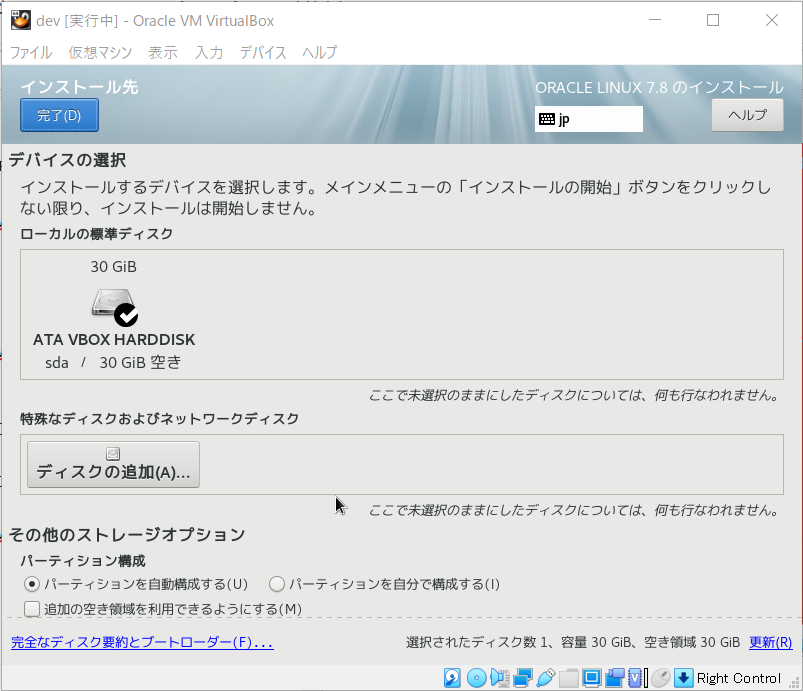Select manual partitioning radio button
The width and height of the screenshot is (803, 691).
[277, 584]
